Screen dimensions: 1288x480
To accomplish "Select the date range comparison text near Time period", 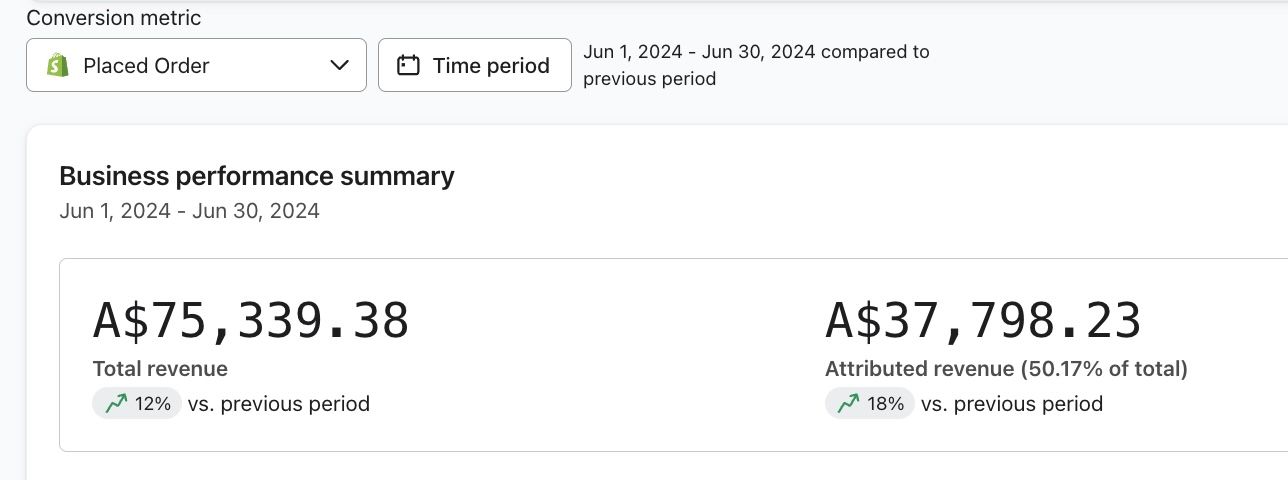I will pyautogui.click(x=756, y=65).
